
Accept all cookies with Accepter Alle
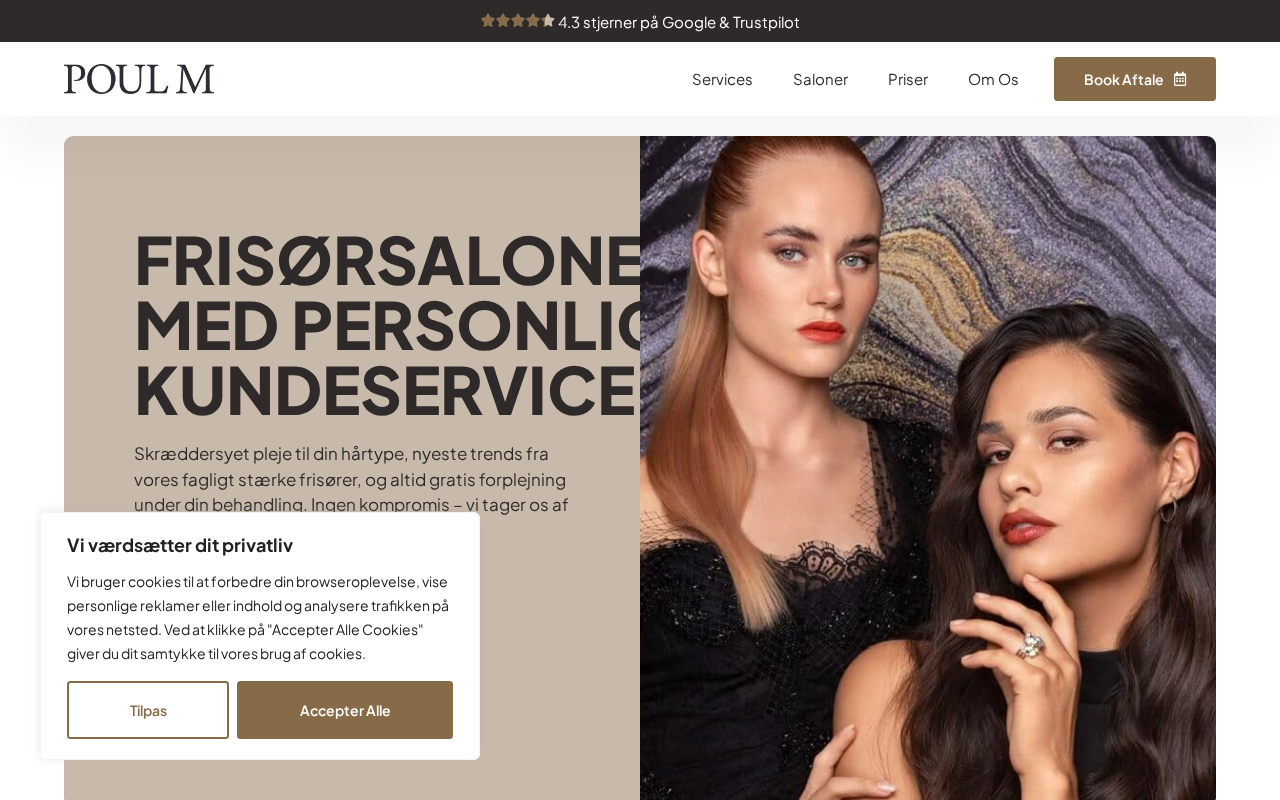point(345,710)
